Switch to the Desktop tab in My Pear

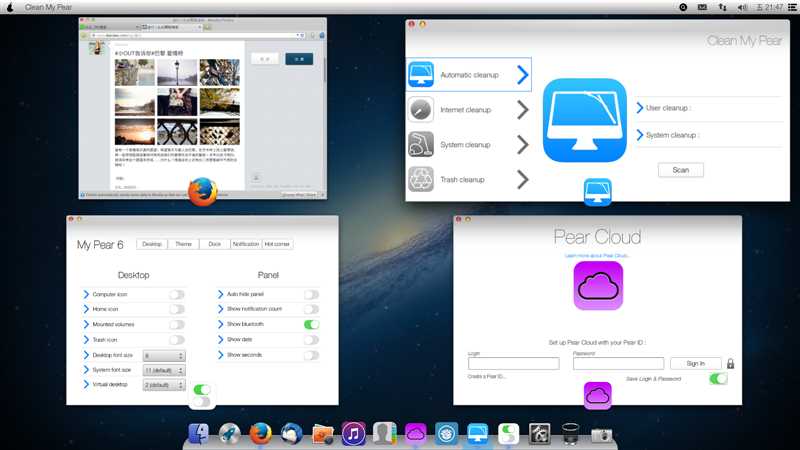(x=152, y=244)
